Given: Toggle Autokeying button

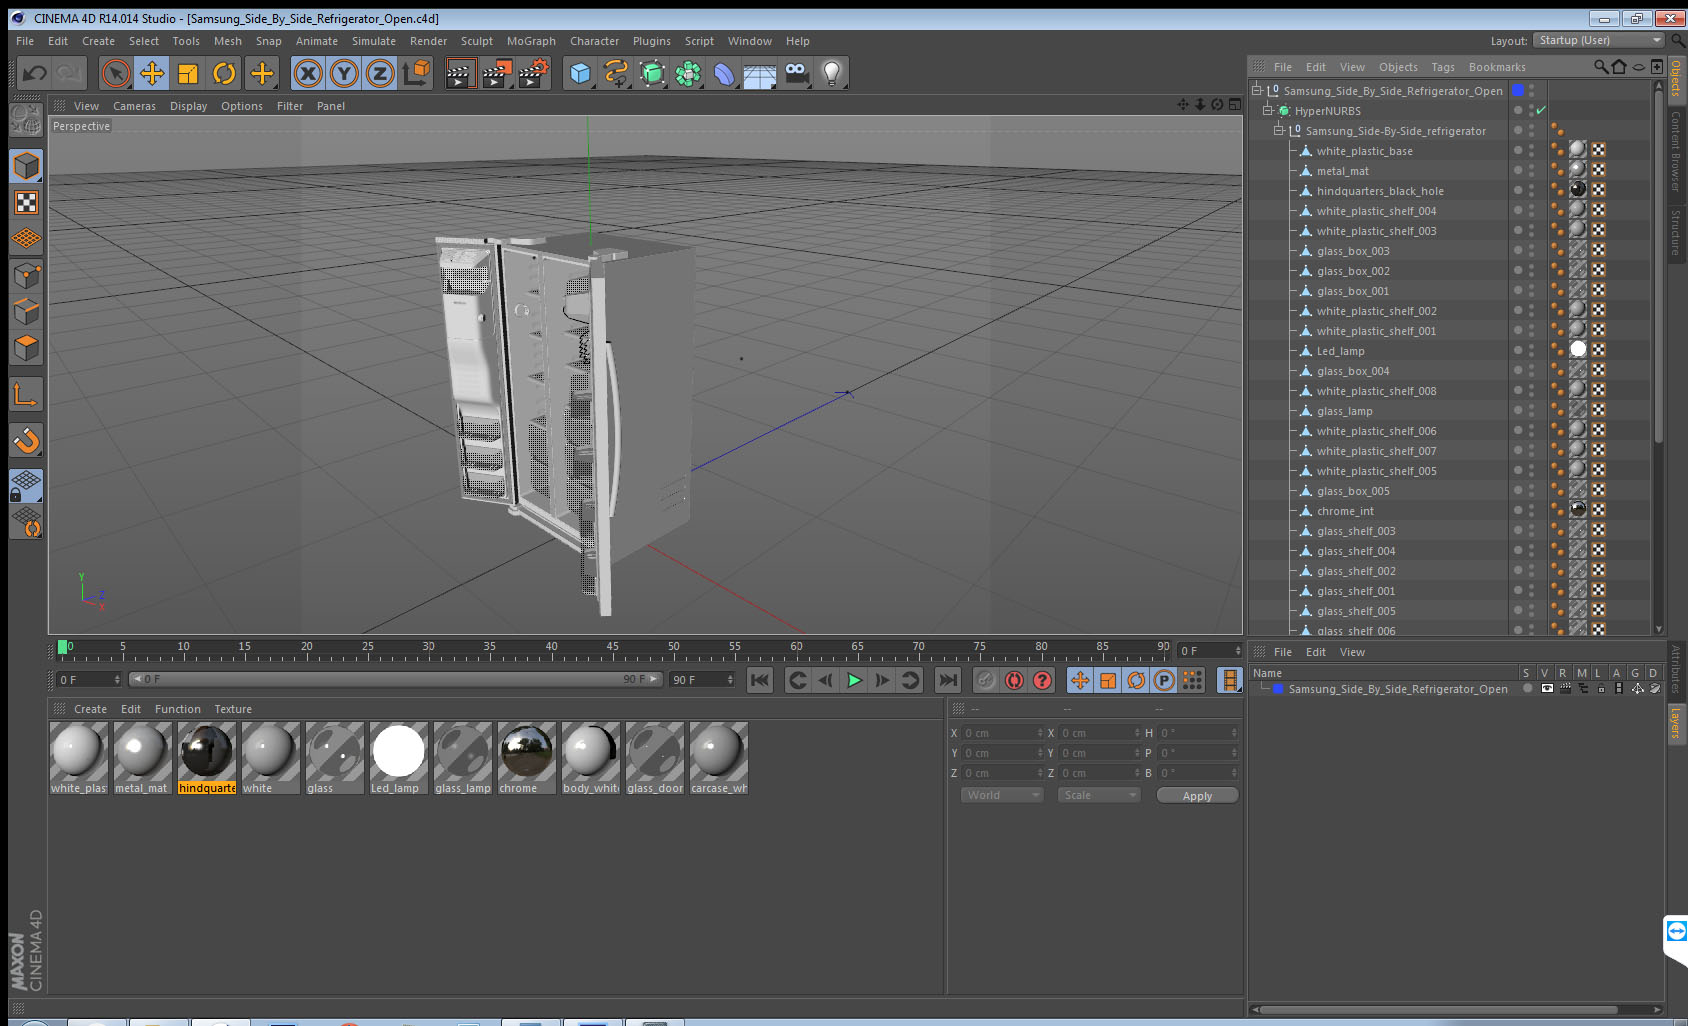Looking at the screenshot, I should (x=1014, y=680).
